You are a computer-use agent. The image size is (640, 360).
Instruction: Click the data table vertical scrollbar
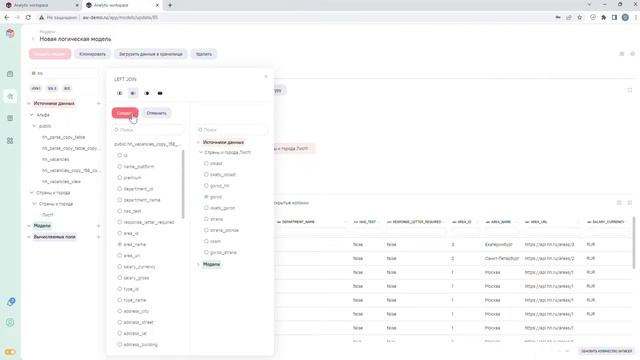[634, 243]
